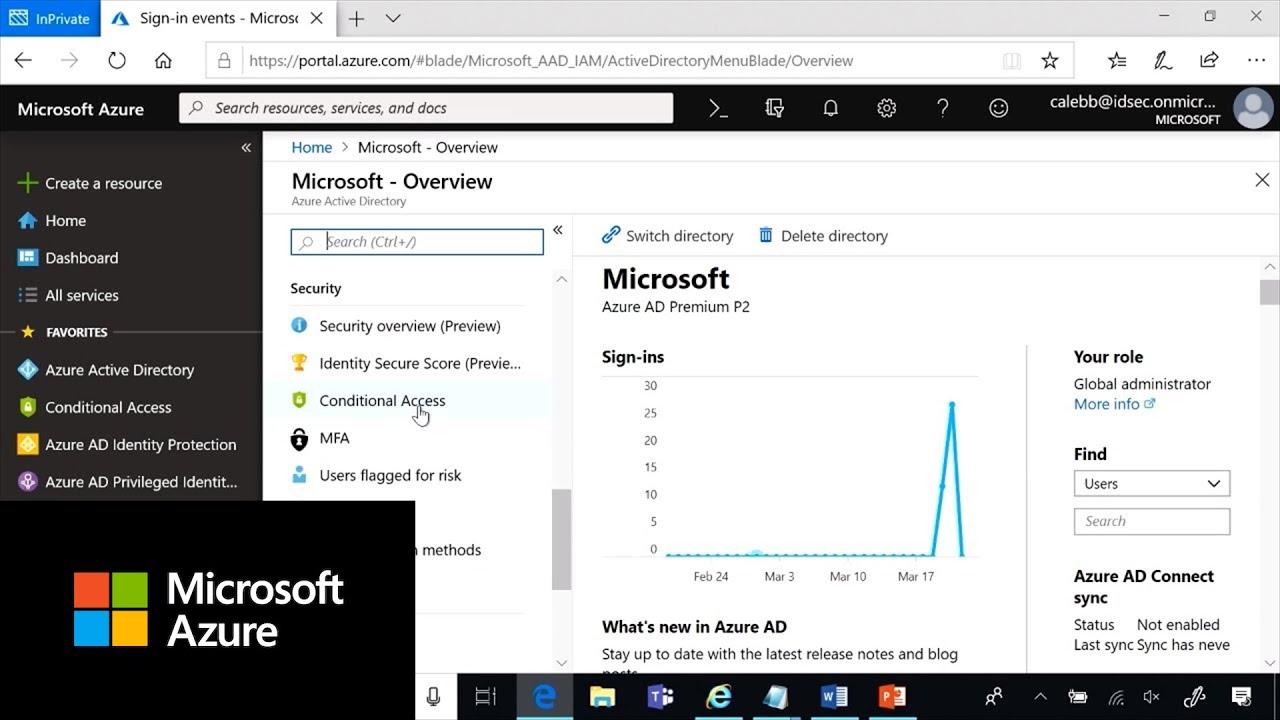Viewport: 1280px width, 720px height.
Task: Click the add notes pen icon
Action: 1163,61
